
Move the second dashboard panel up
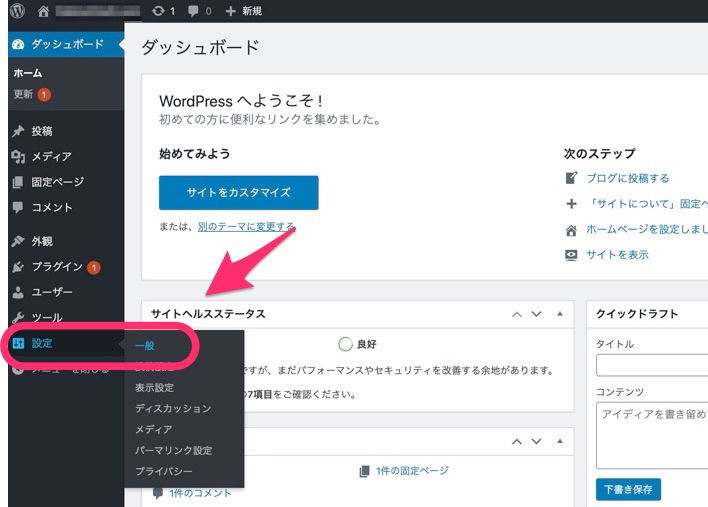click(x=517, y=442)
